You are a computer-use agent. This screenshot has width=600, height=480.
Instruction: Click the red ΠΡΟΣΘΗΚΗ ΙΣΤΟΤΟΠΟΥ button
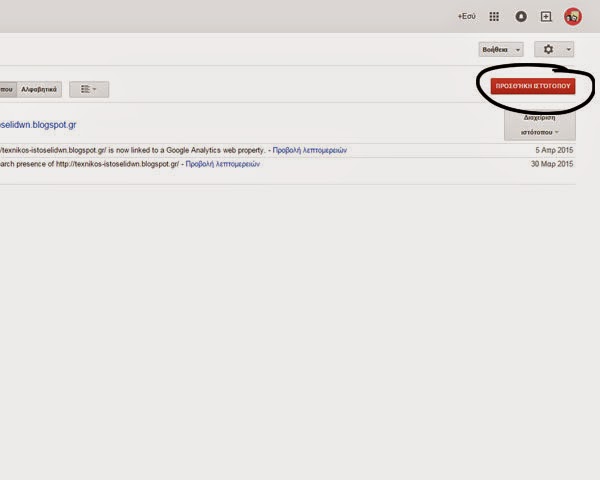tap(533, 86)
